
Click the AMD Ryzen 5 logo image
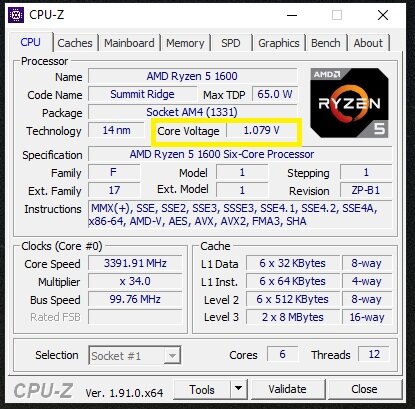(x=349, y=103)
